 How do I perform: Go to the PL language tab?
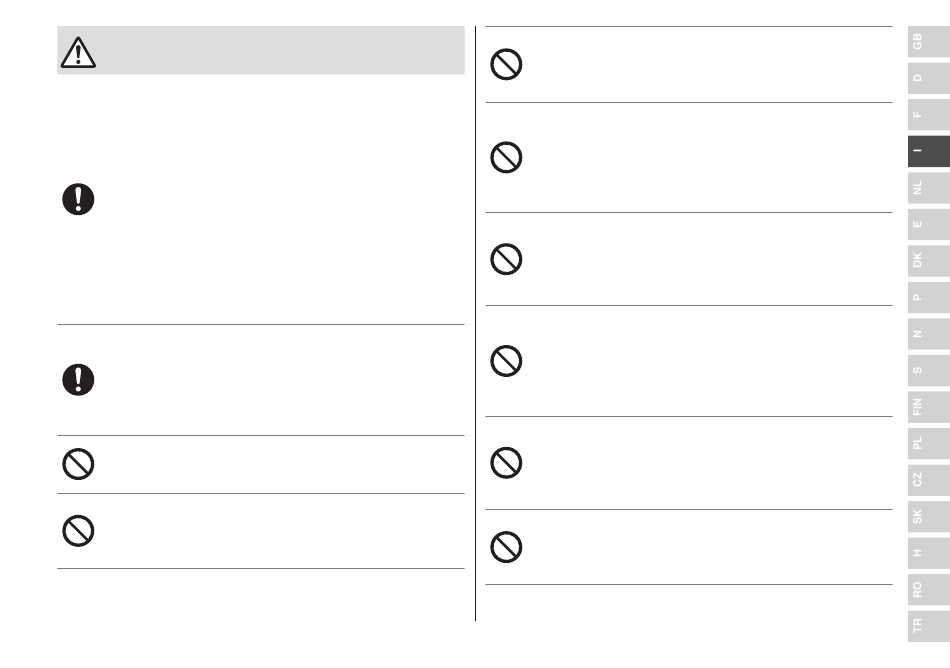(x=929, y=443)
